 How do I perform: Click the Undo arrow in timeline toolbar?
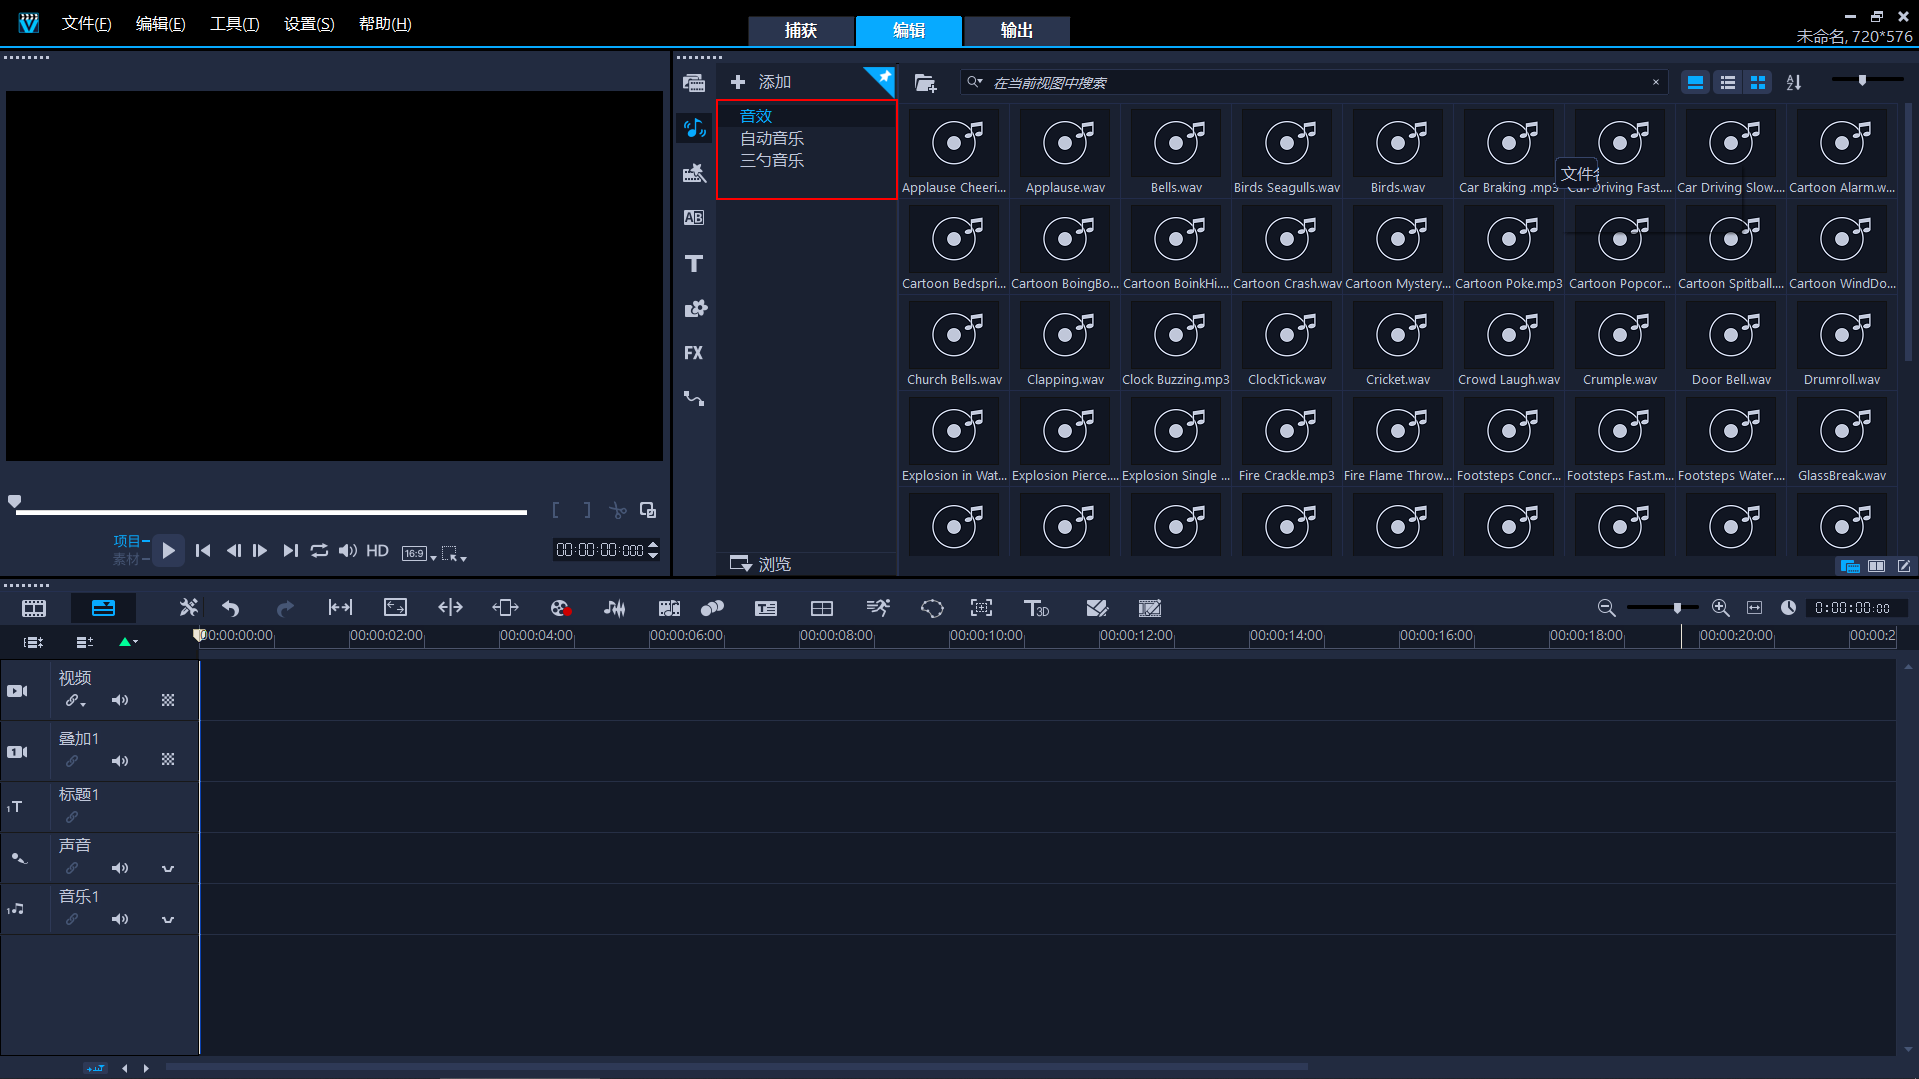(231, 608)
